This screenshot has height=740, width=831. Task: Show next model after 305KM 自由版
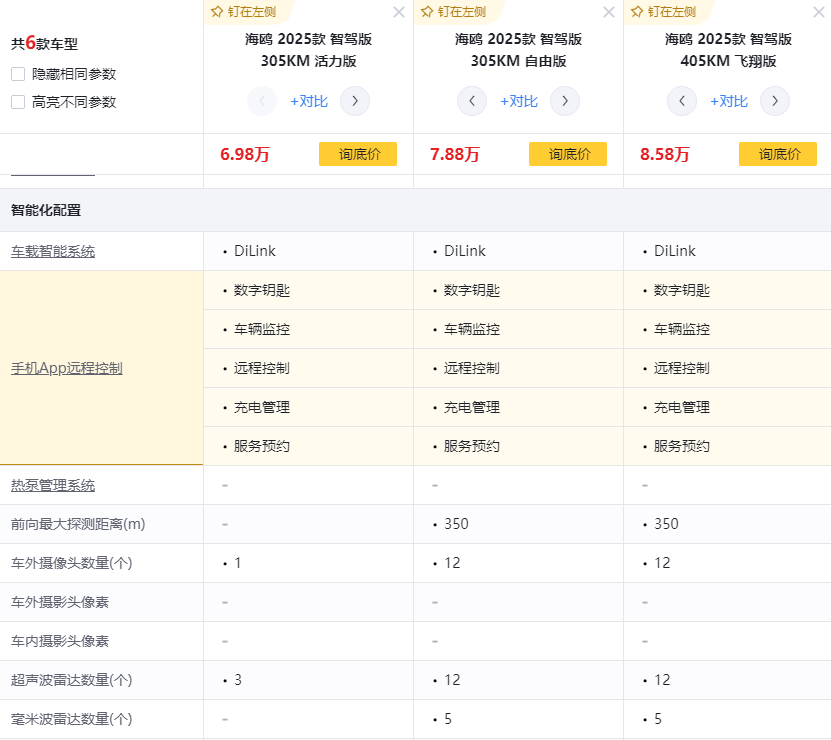pyautogui.click(x=564, y=101)
